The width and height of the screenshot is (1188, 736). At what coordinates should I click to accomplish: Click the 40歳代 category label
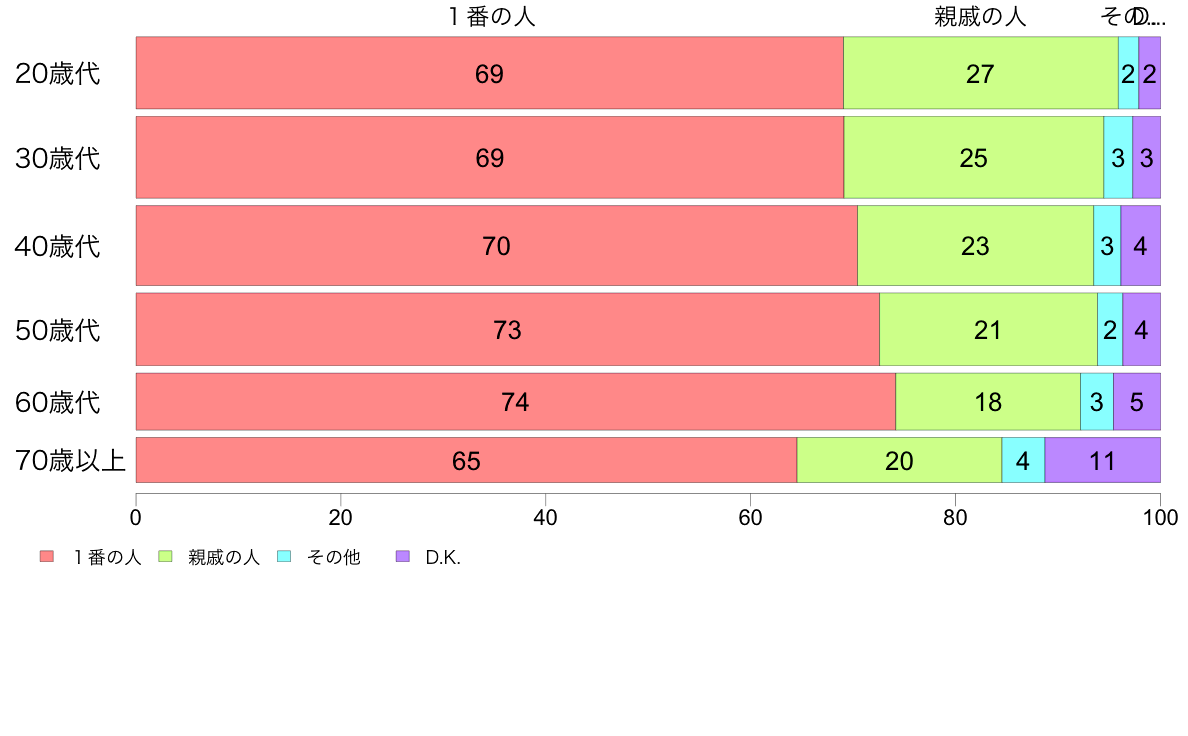tap(58, 246)
